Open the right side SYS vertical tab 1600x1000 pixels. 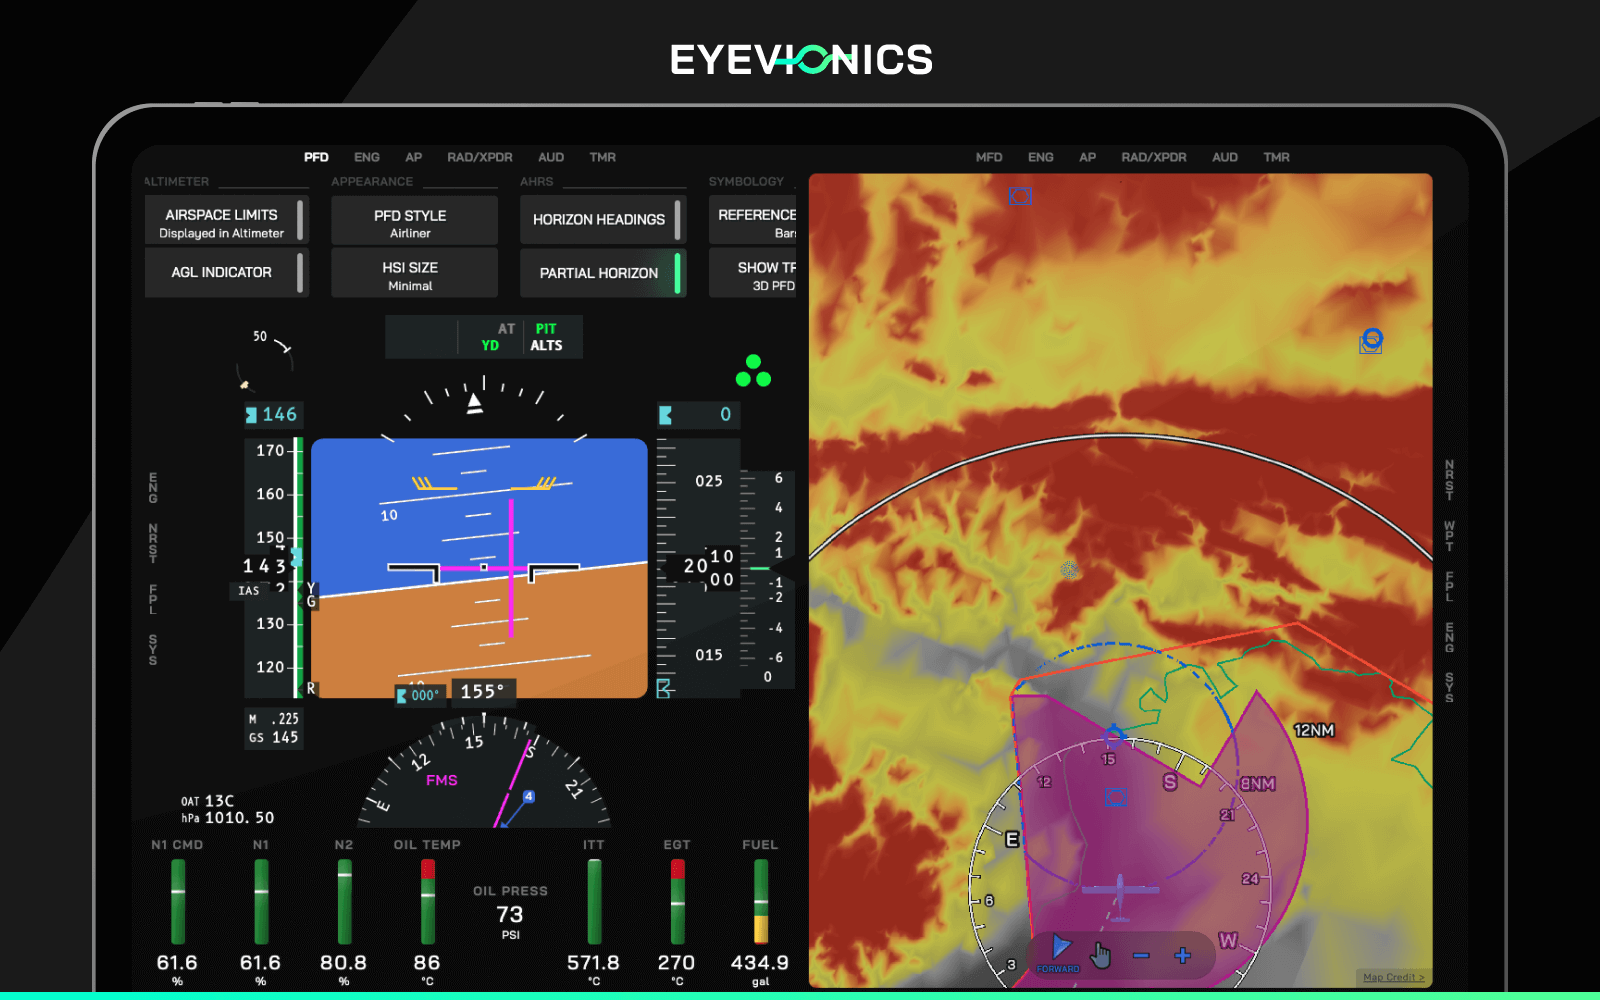[1449, 687]
